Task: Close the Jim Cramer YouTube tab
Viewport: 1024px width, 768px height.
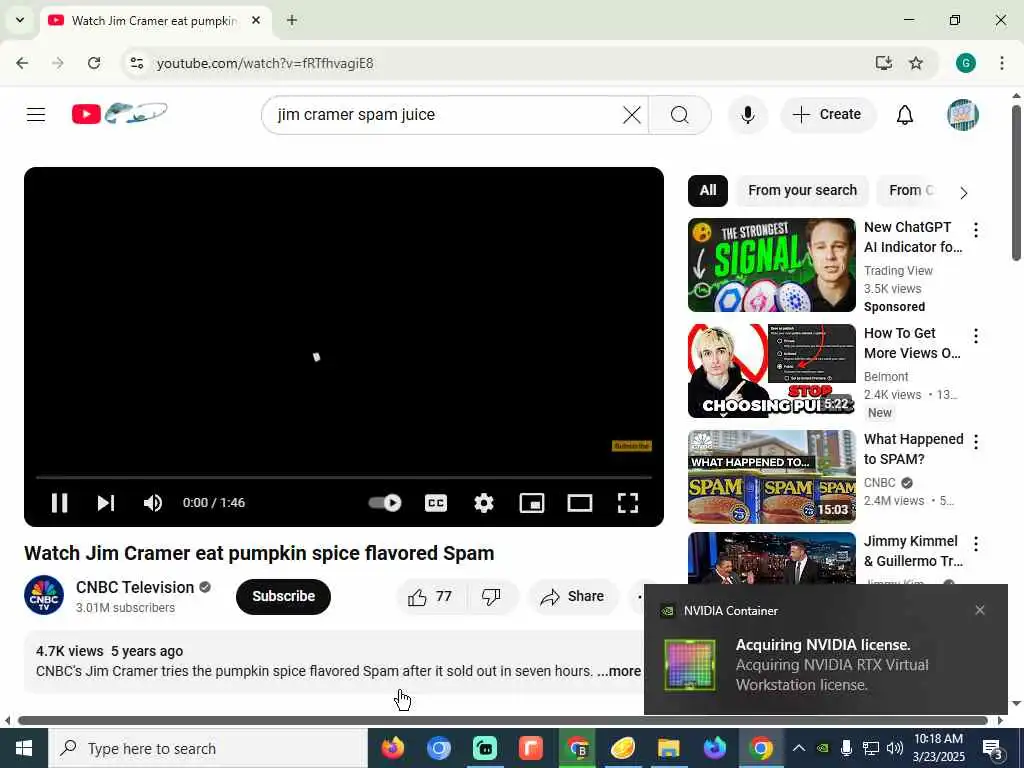Action: (x=256, y=21)
